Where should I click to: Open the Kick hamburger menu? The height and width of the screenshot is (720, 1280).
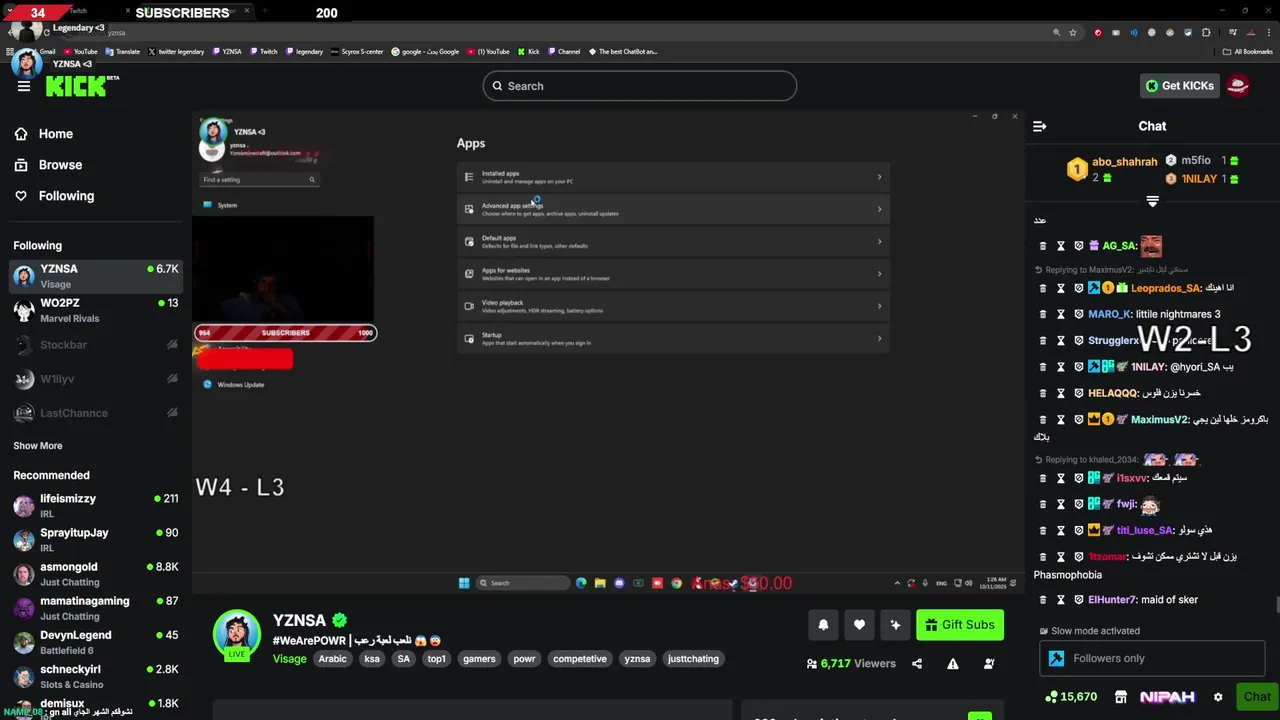[24, 86]
